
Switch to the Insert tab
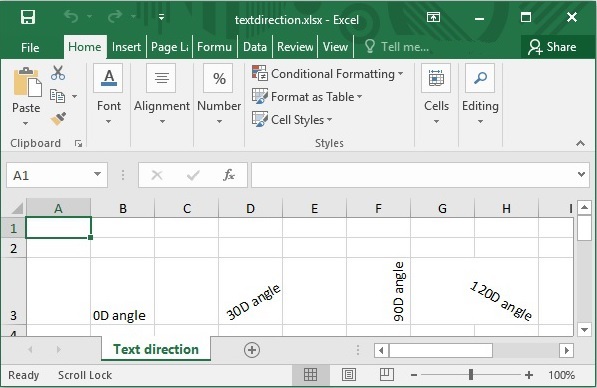126,47
